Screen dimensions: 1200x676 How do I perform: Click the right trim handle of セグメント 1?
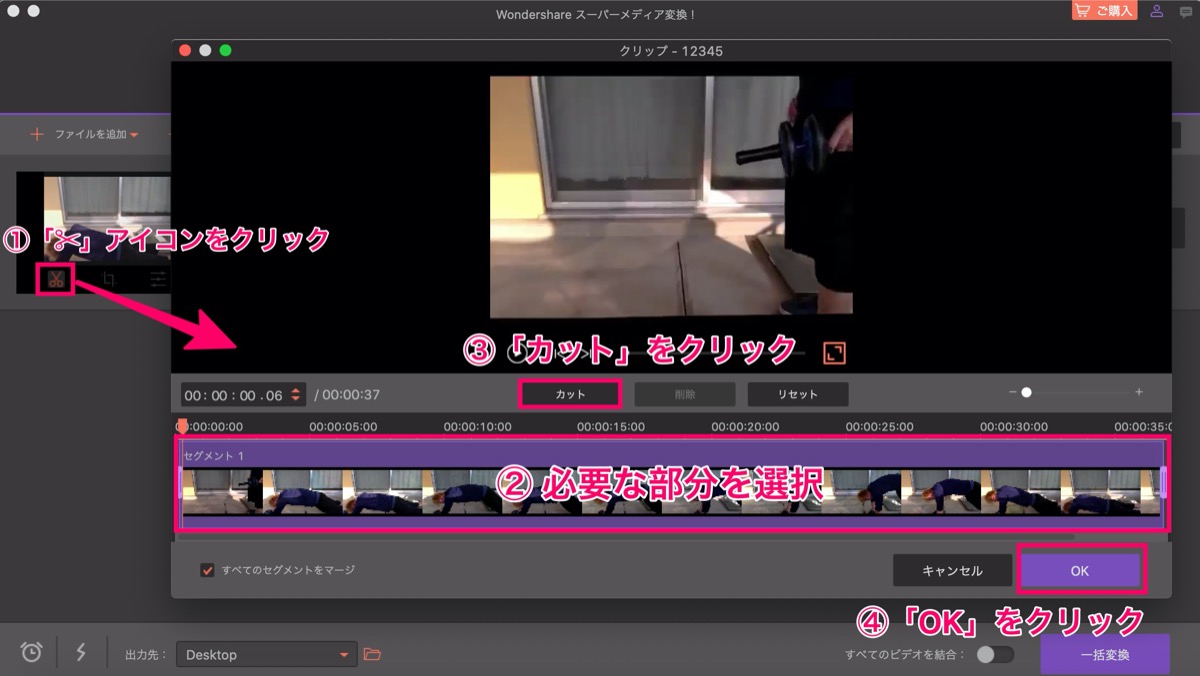click(x=1164, y=483)
